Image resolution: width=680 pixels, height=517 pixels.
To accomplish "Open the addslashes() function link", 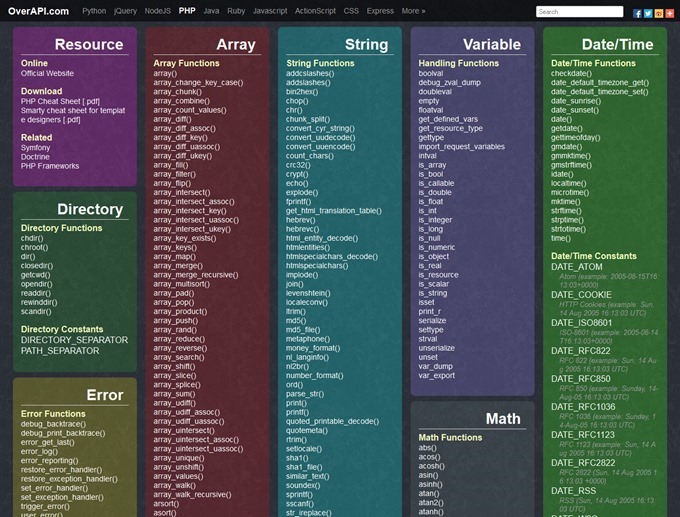I will pos(308,82).
